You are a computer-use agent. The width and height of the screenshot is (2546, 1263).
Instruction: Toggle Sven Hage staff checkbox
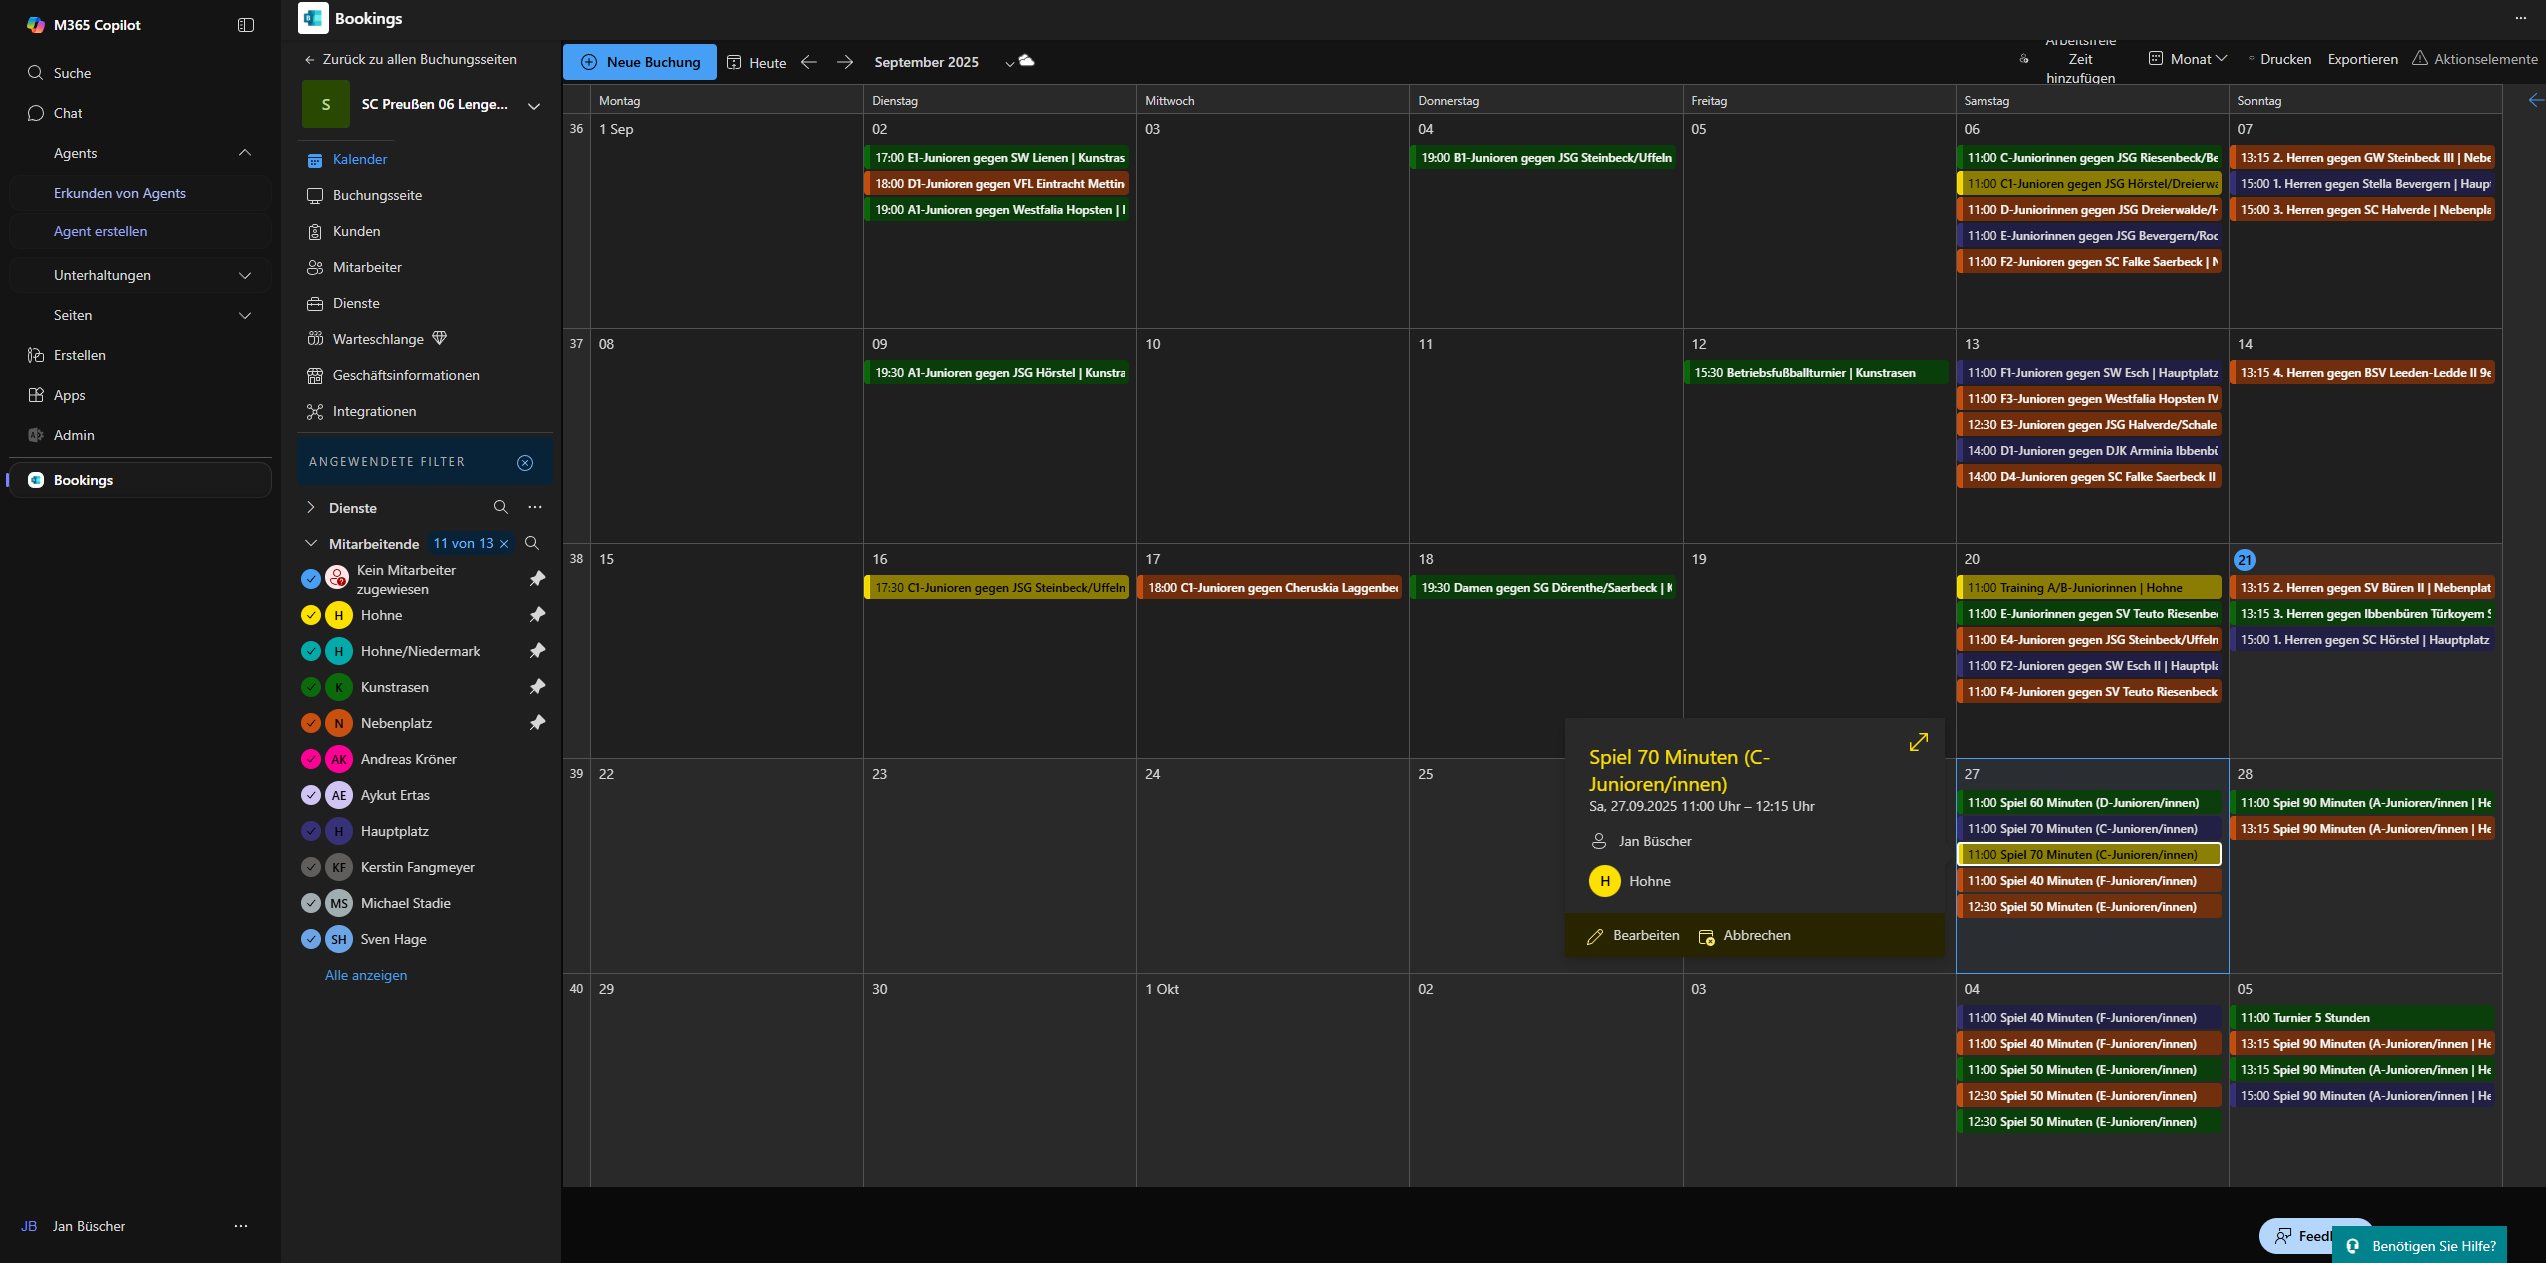point(311,939)
